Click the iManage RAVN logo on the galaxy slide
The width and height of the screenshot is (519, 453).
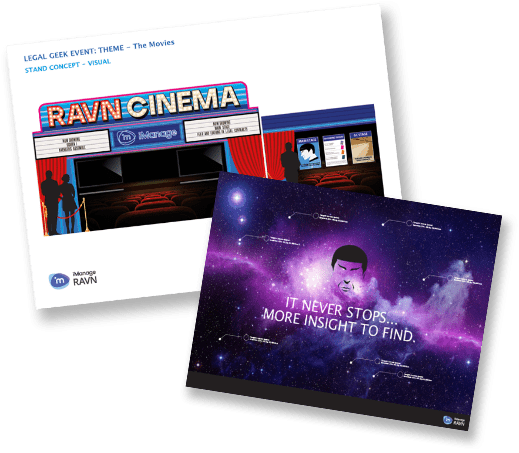(x=454, y=420)
